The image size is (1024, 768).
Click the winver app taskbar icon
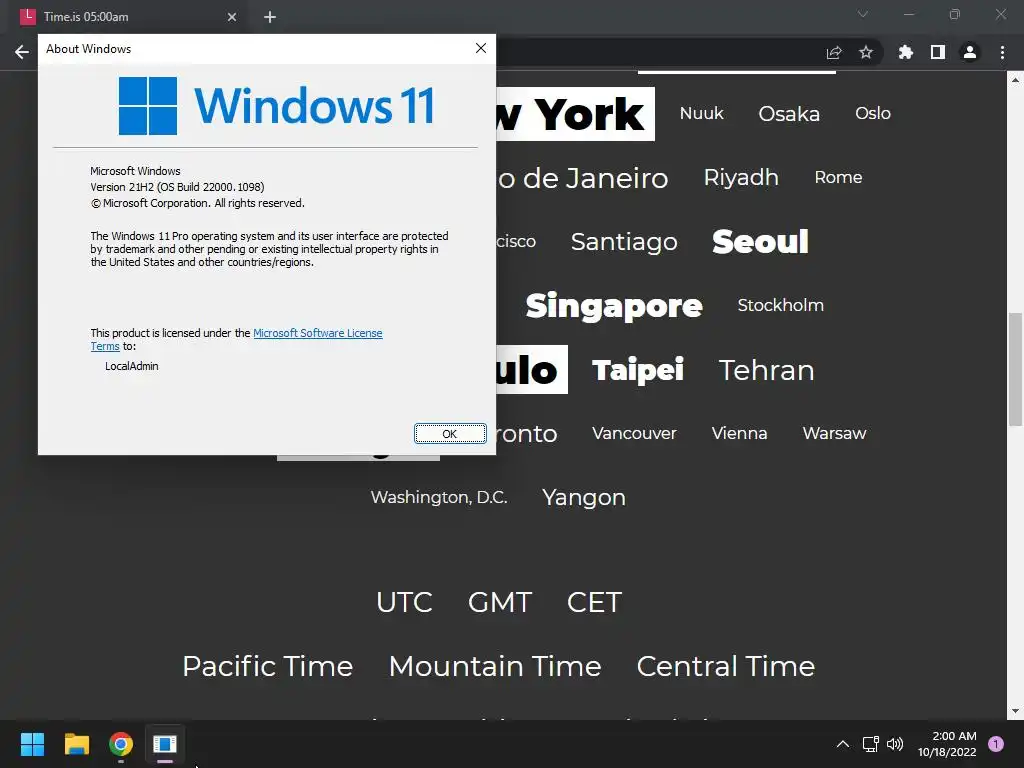click(165, 744)
